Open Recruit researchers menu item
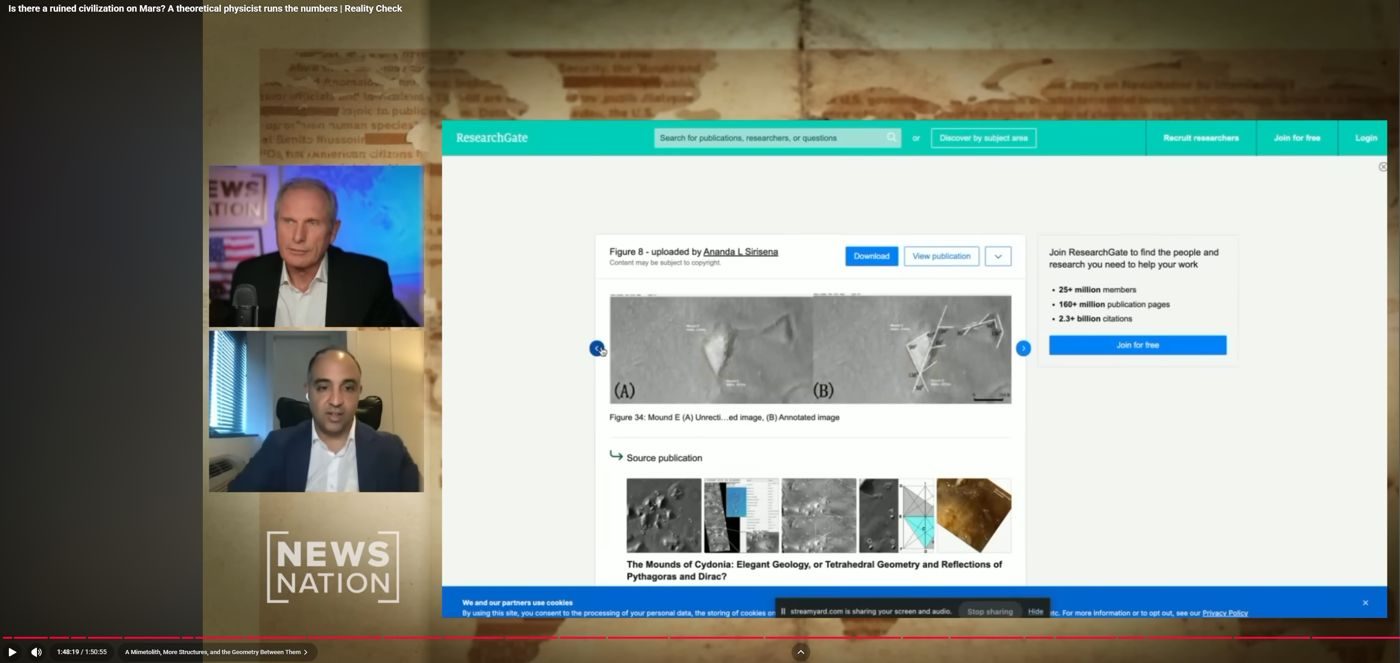Screen dimensions: 1400x663 coord(1201,138)
